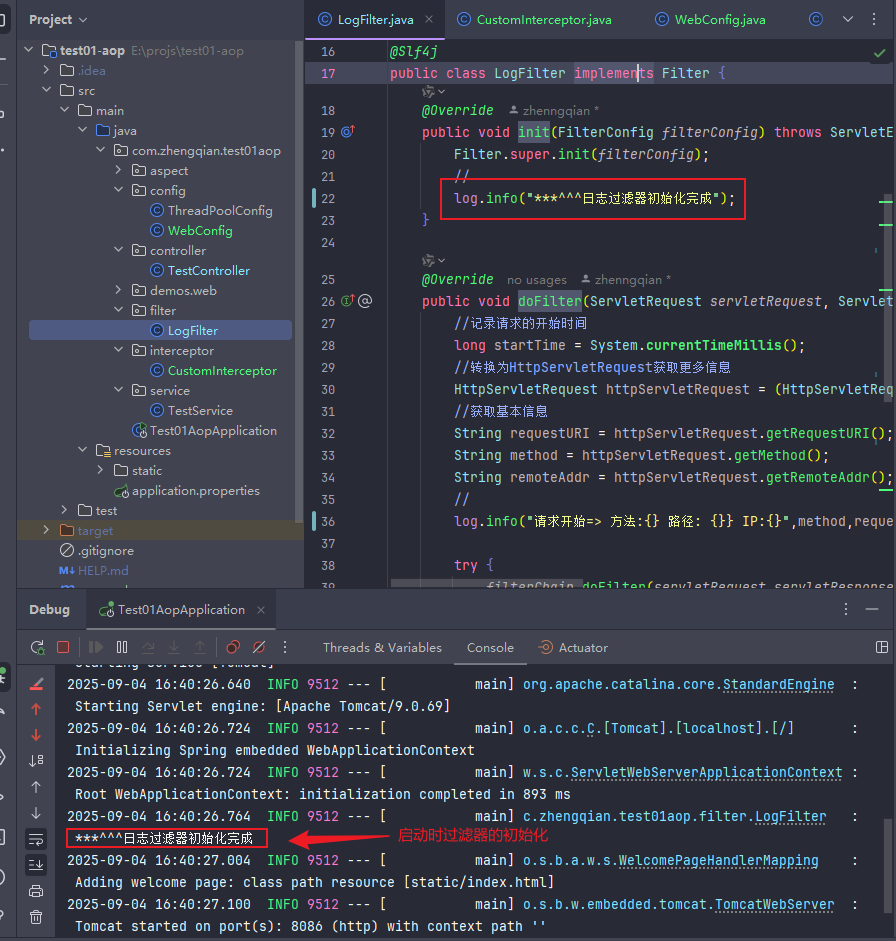Open the WelcomePageHandlerMapping link in console

(718, 860)
